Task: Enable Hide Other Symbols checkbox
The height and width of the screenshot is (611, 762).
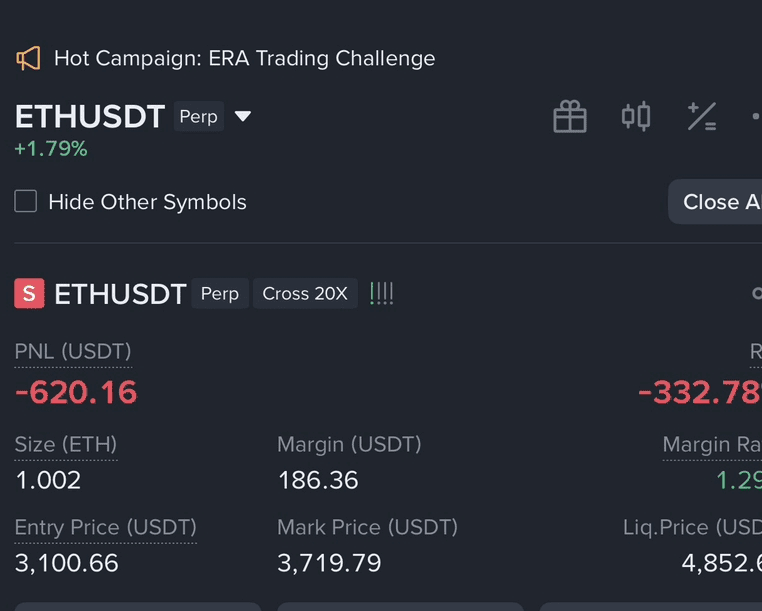Action: 26,201
